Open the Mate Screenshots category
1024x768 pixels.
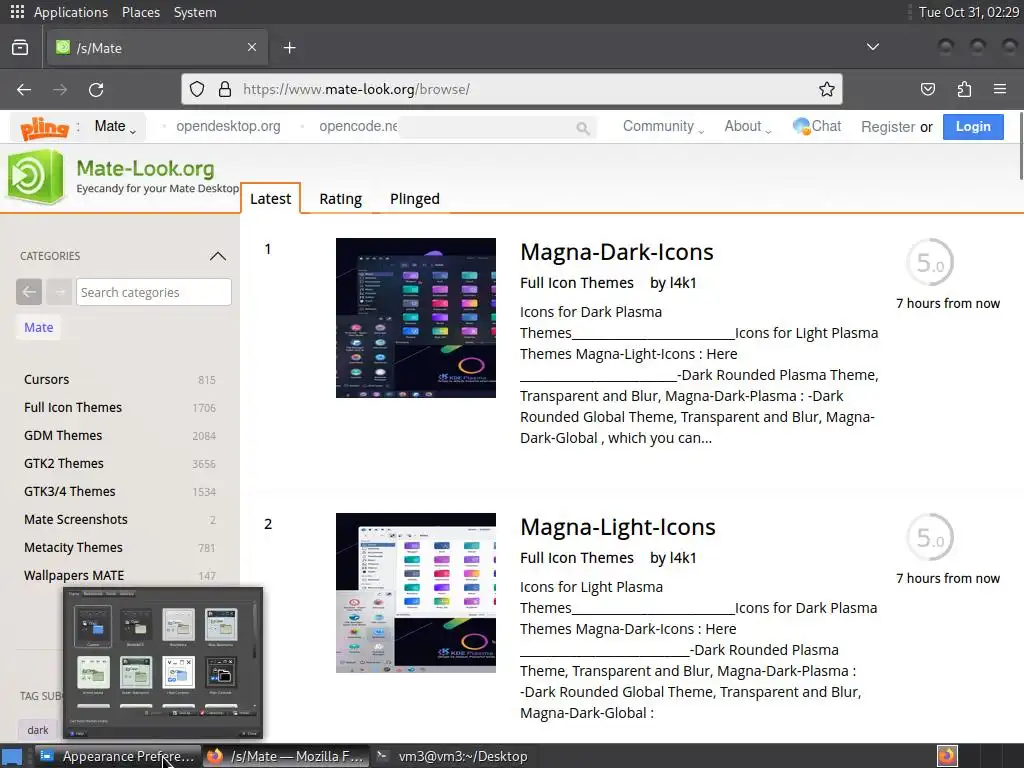[76, 520]
